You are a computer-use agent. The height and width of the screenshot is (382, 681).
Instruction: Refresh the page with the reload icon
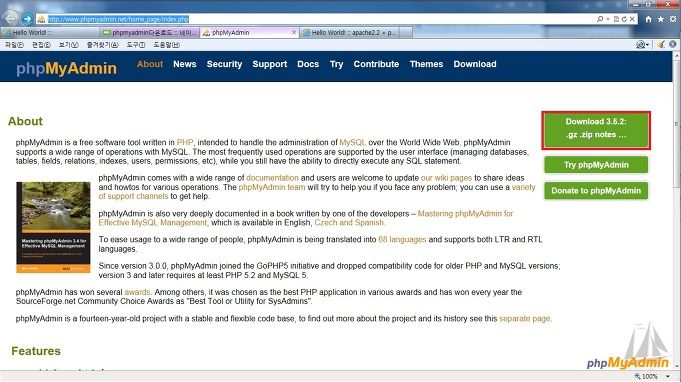pyautogui.click(x=624, y=19)
